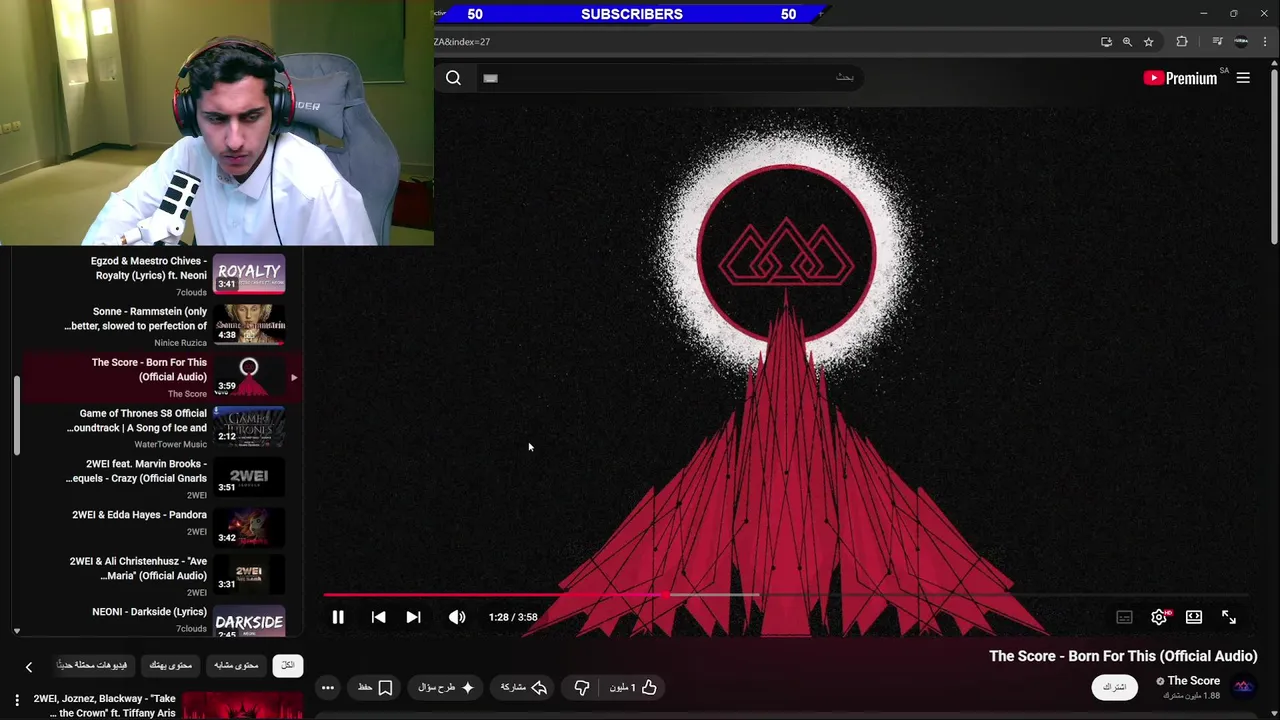Open the DARKSIDE video thumbnail
Screen dimensions: 1280x720
click(x=249, y=622)
